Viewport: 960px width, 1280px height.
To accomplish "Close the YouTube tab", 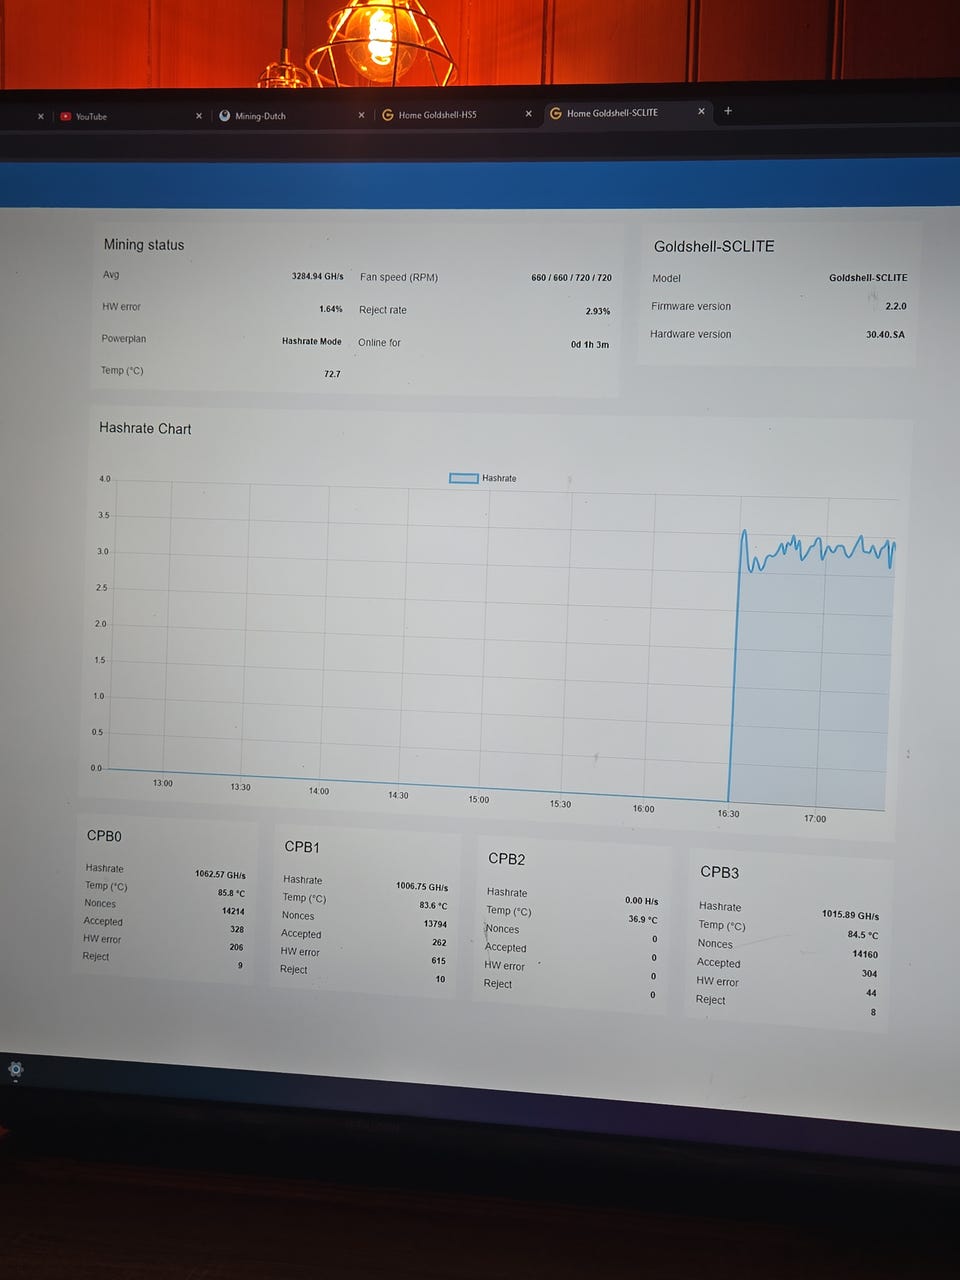I will point(199,116).
